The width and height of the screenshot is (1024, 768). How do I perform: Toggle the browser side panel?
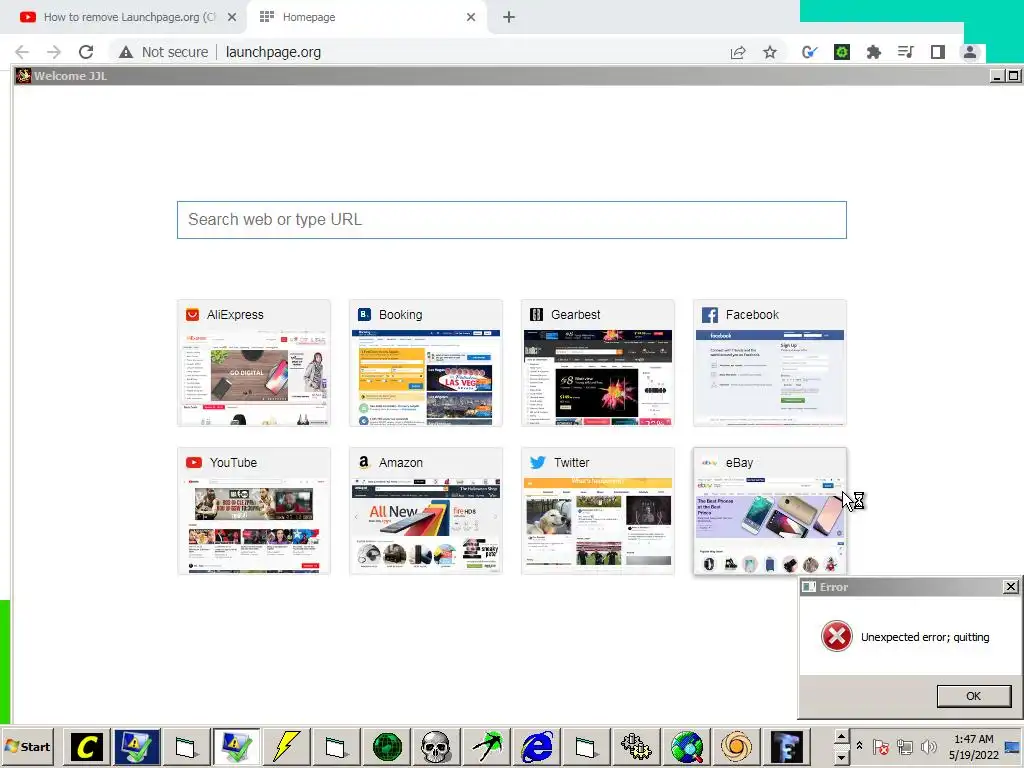(938, 52)
